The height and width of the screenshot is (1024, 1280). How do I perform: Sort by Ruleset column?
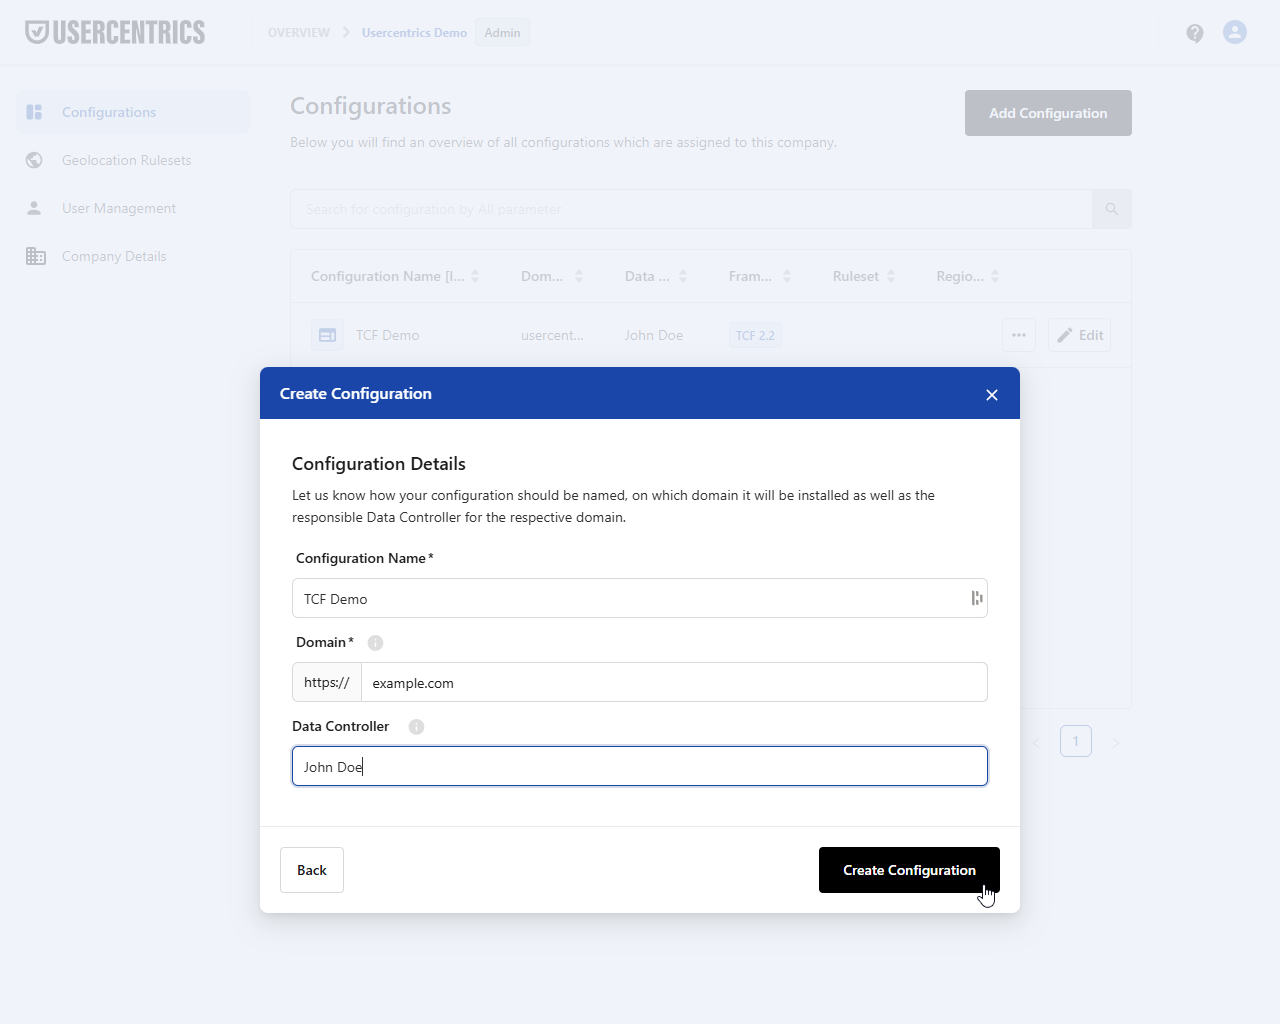[x=891, y=276]
